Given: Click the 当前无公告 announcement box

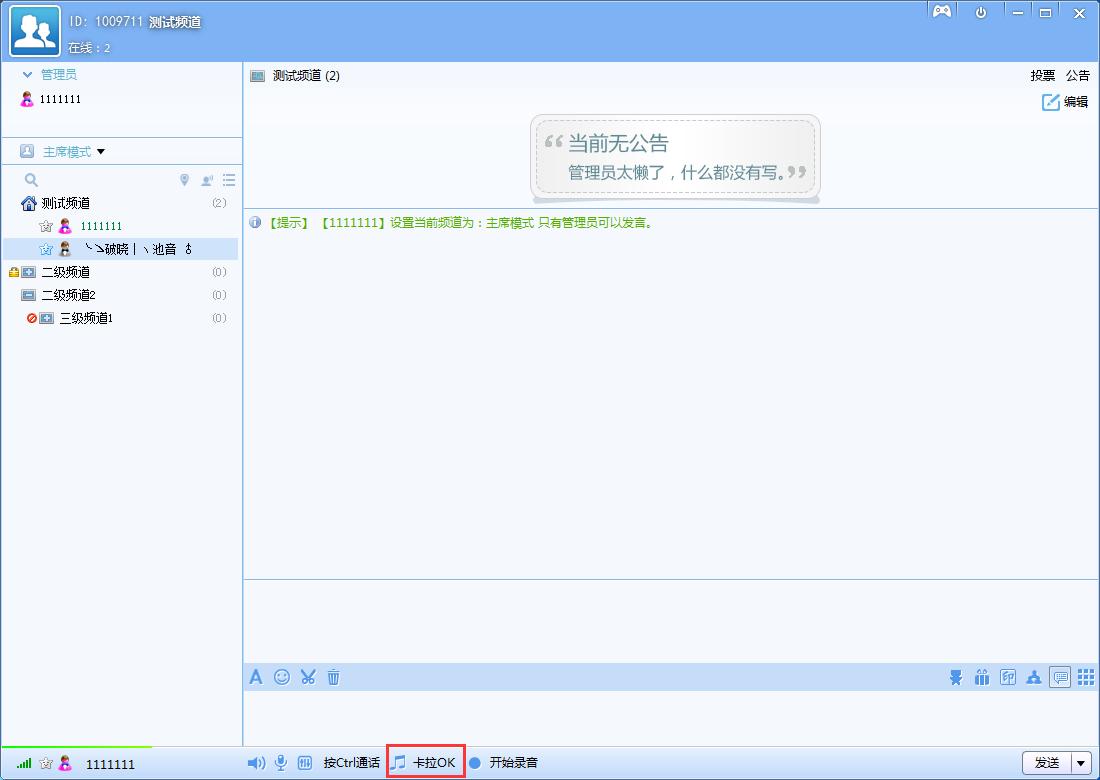Looking at the screenshot, I should tap(675, 158).
